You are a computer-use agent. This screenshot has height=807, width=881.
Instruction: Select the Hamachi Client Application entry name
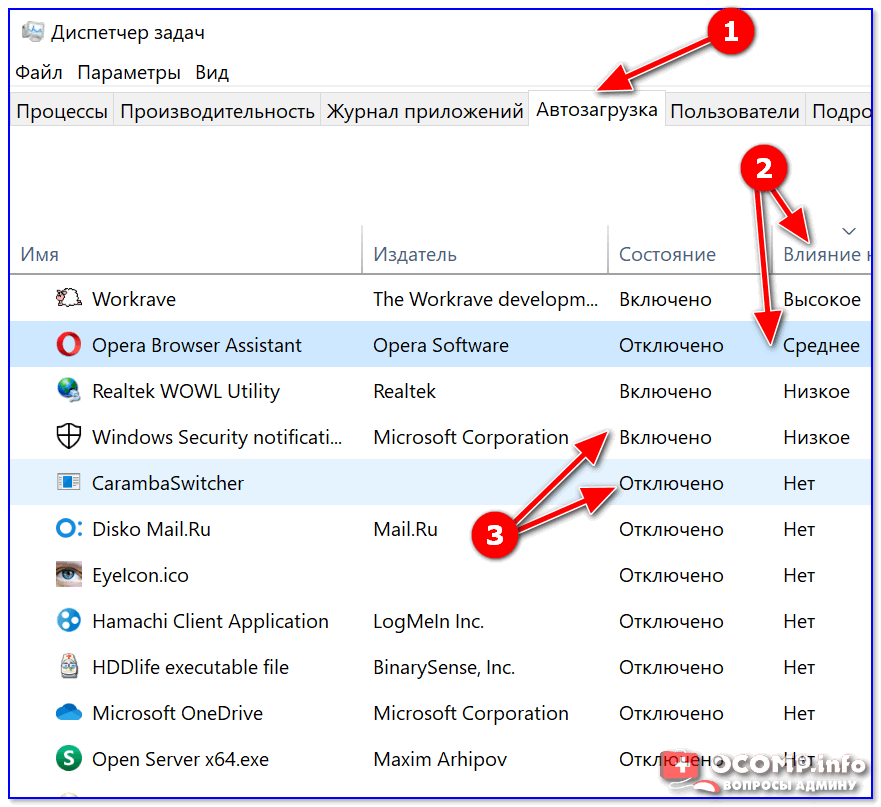[210, 622]
